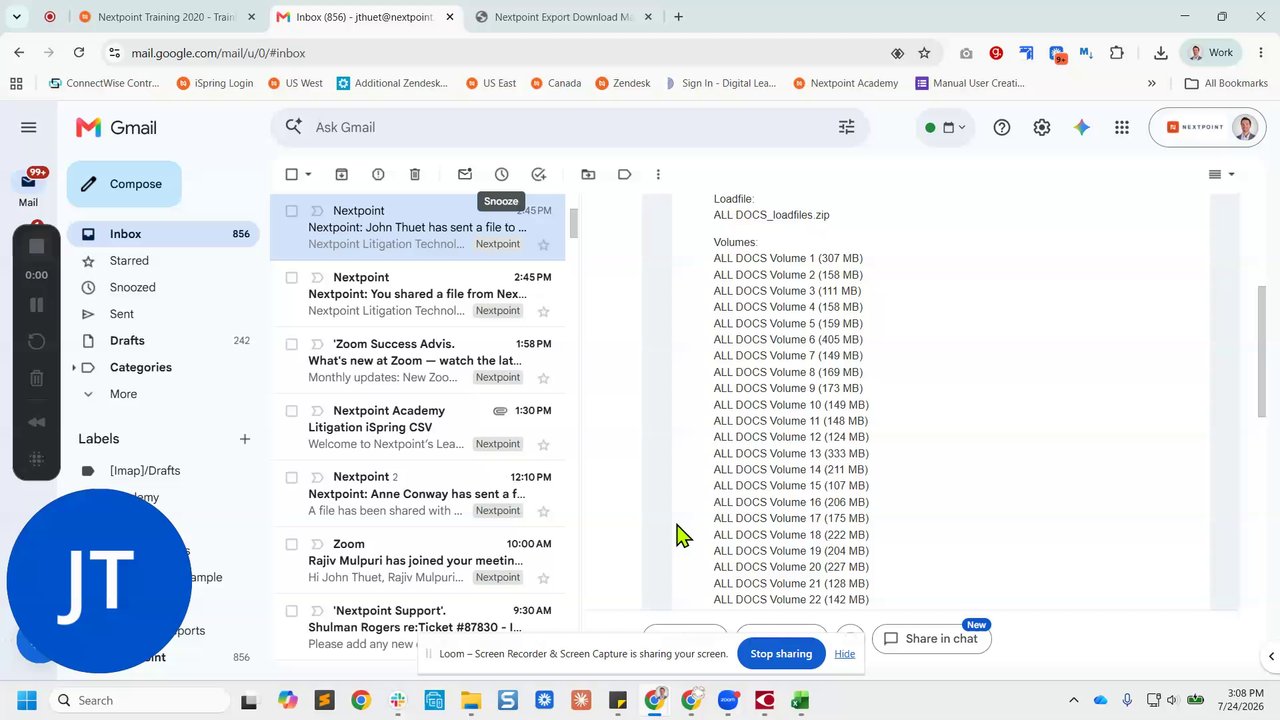Viewport: 1280px width, 720px height.
Task: Click the Mail icon in left rail
Action: pyautogui.click(x=28, y=182)
